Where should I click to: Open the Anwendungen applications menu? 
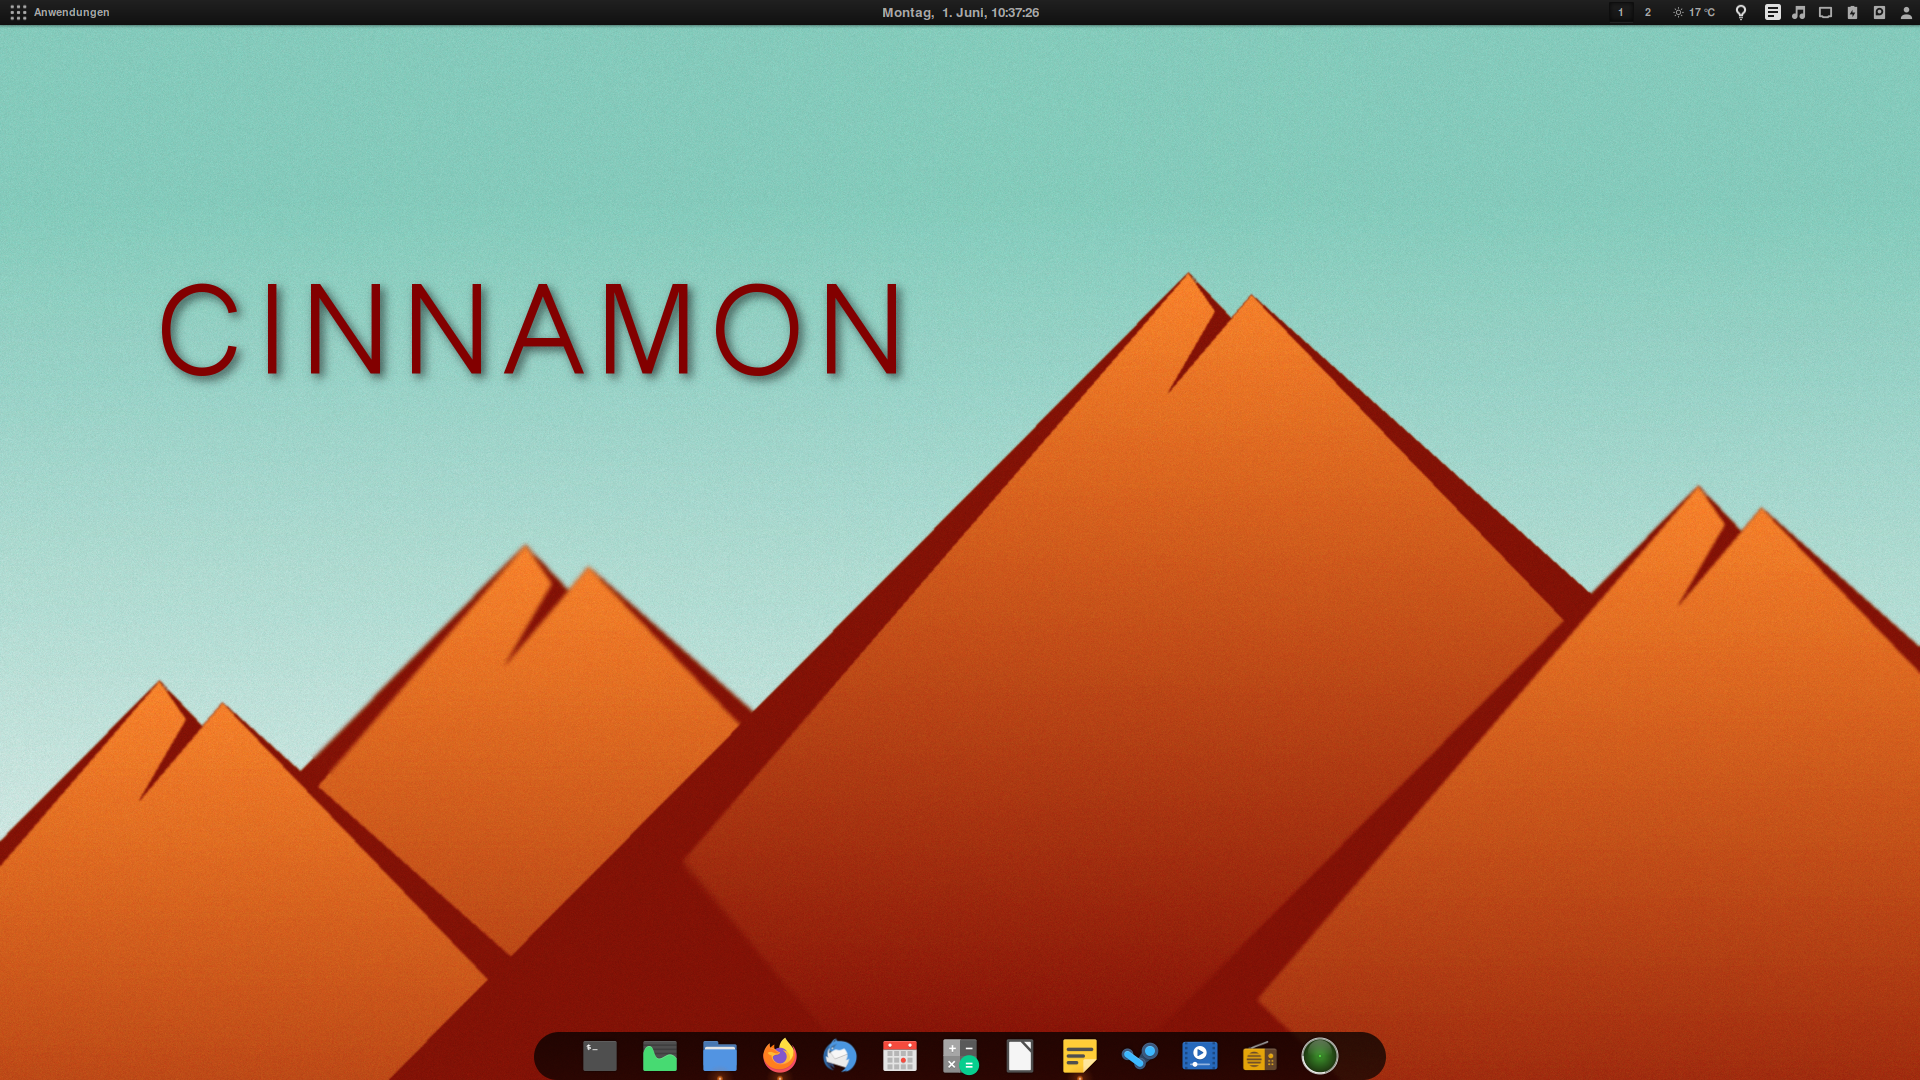[x=60, y=12]
